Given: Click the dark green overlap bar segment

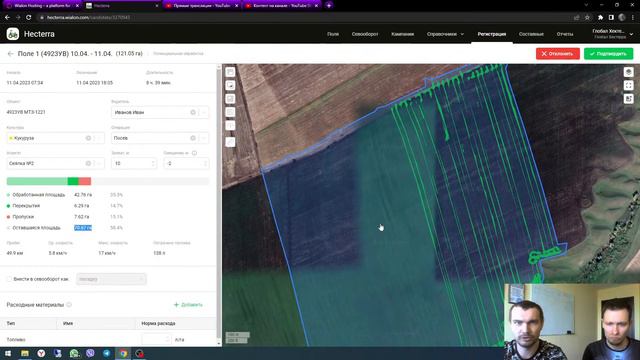Looking at the screenshot, I should [x=73, y=181].
